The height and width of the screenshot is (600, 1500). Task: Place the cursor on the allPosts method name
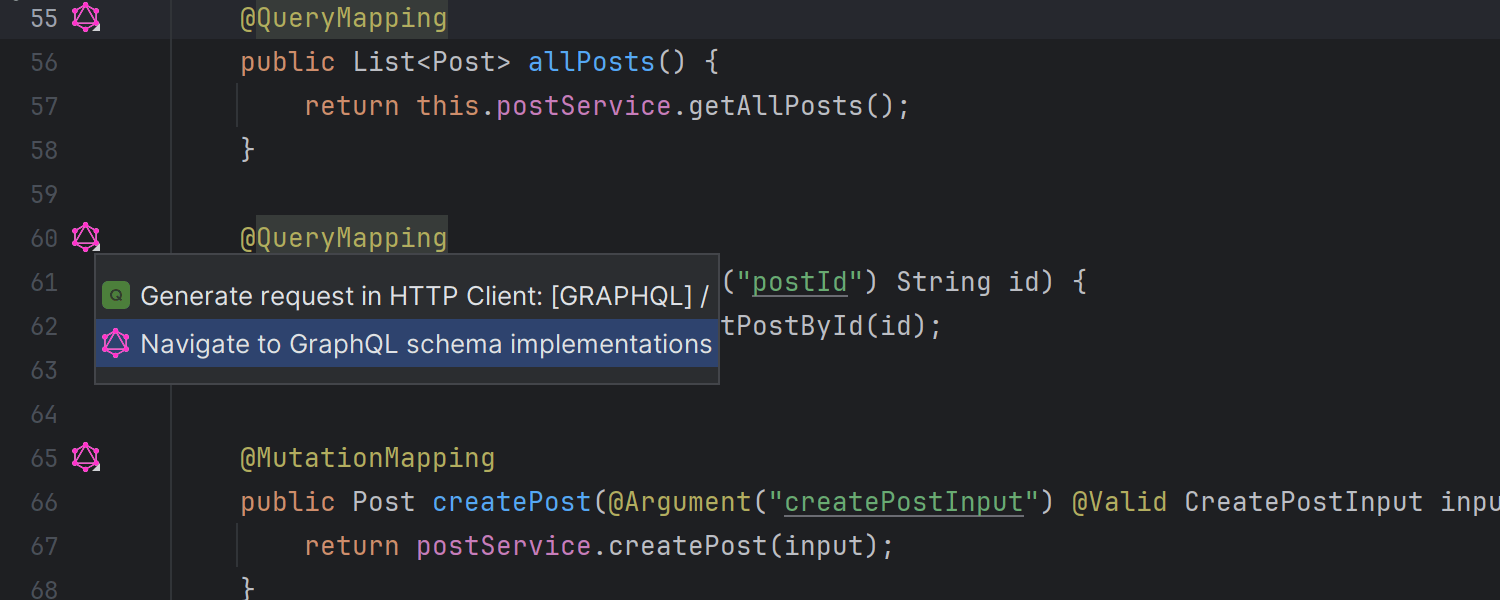click(x=592, y=62)
